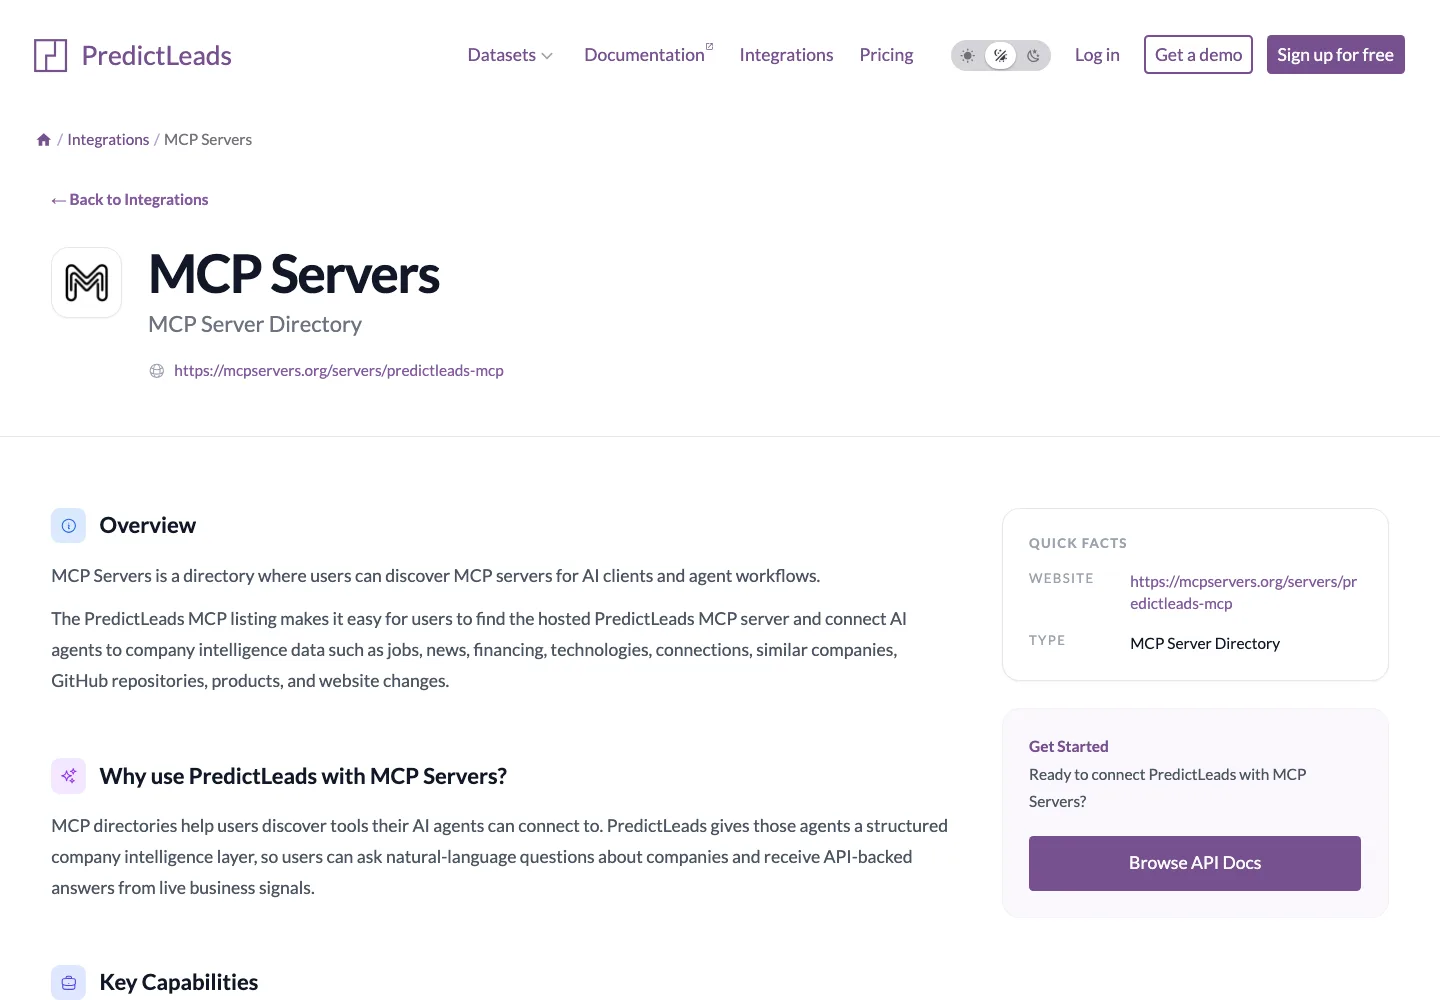Click the MCP Servers main heading

[294, 274]
